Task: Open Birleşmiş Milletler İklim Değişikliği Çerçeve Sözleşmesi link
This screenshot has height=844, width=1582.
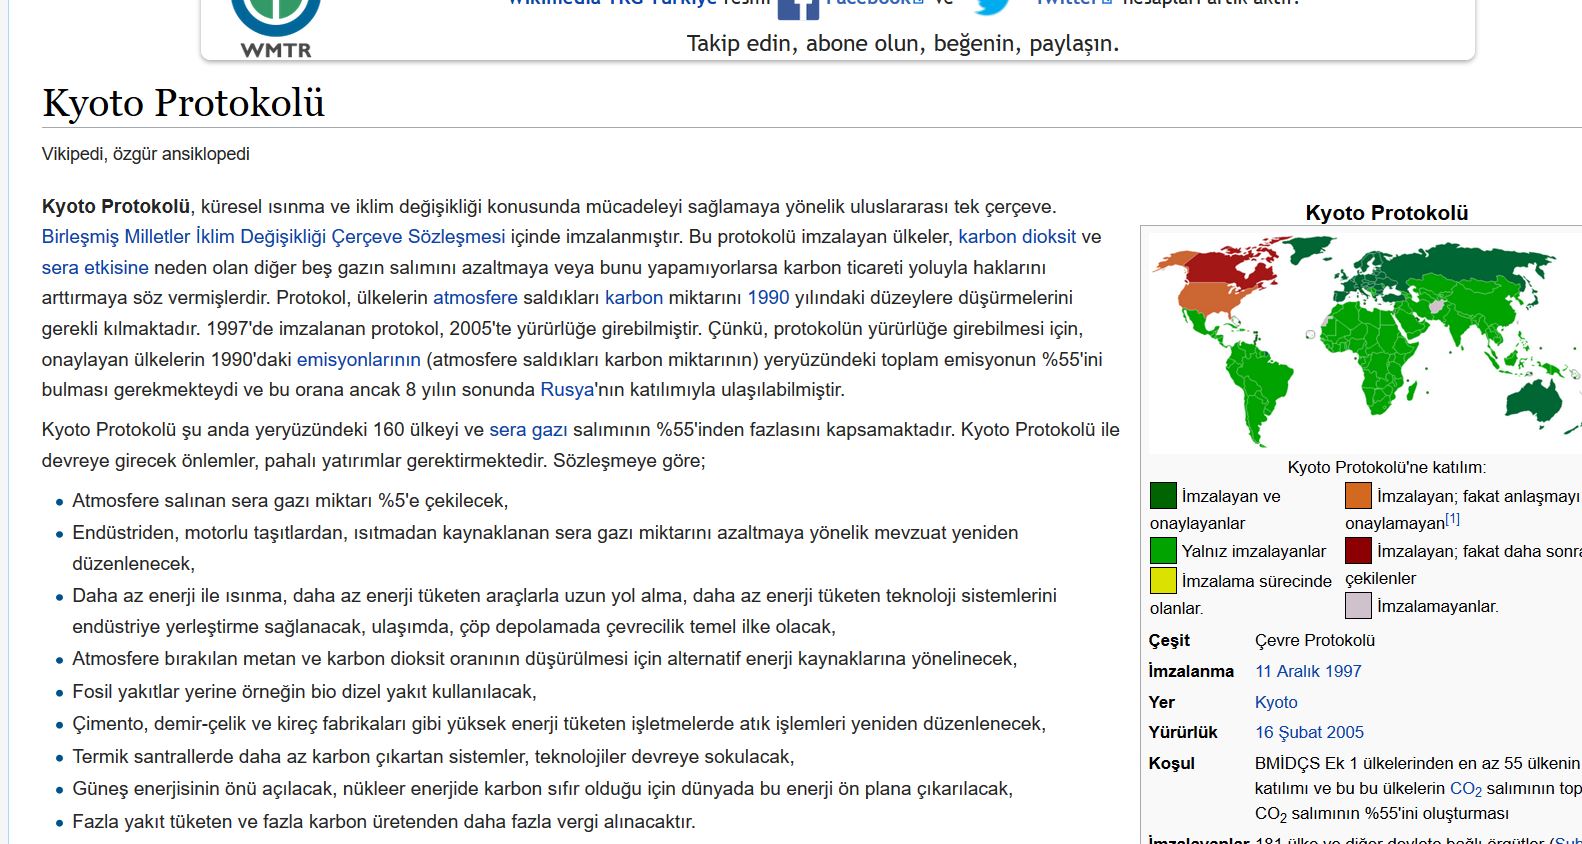Action: click(x=273, y=237)
